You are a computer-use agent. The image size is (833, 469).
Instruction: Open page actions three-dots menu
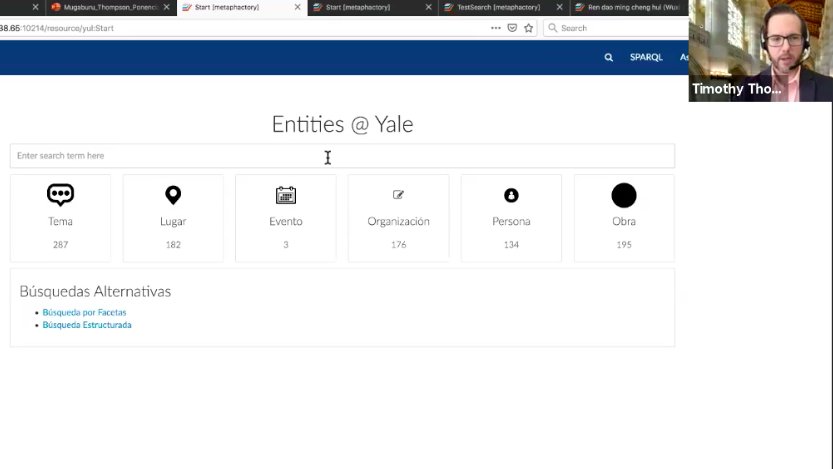coord(496,28)
